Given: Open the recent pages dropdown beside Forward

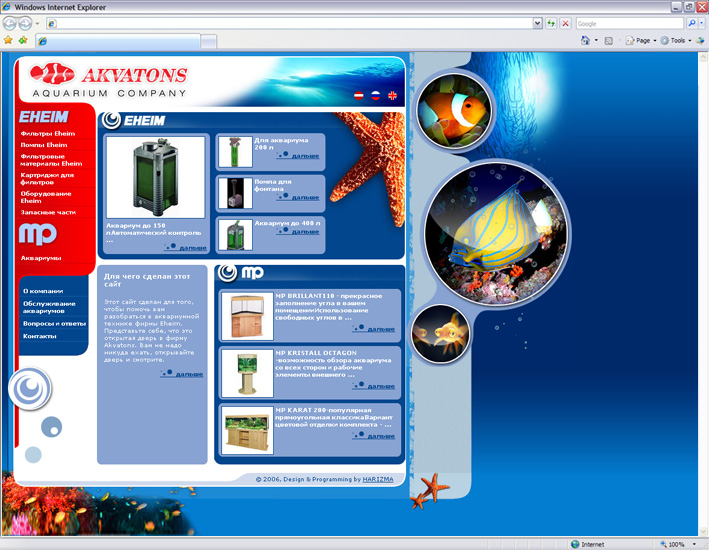Looking at the screenshot, I should coord(38,23).
